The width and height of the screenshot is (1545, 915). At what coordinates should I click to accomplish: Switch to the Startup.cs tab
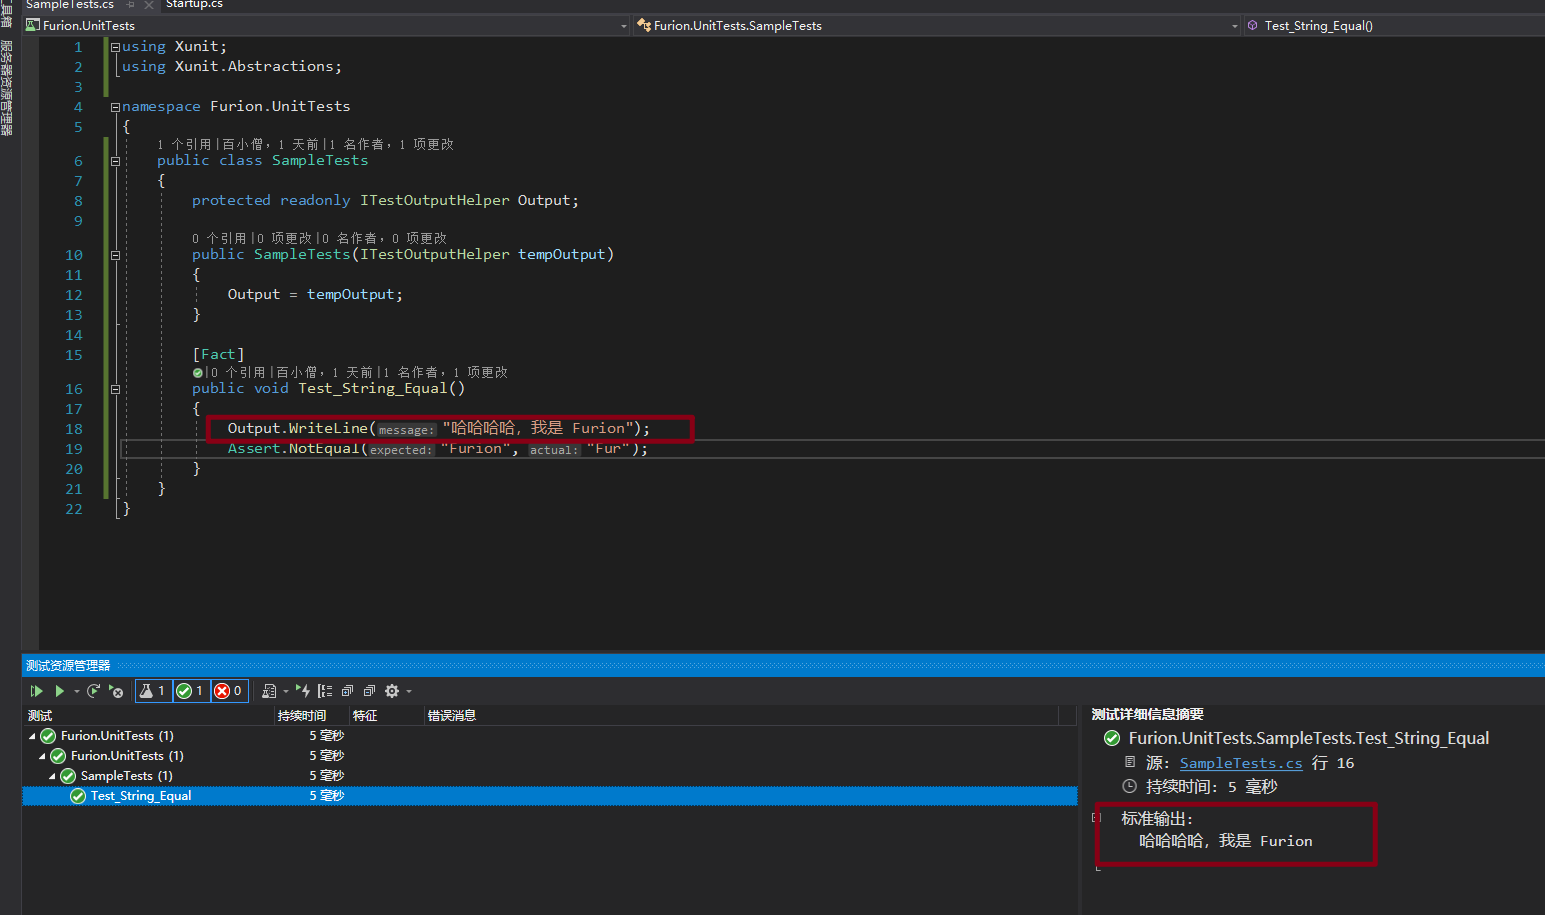click(194, 5)
